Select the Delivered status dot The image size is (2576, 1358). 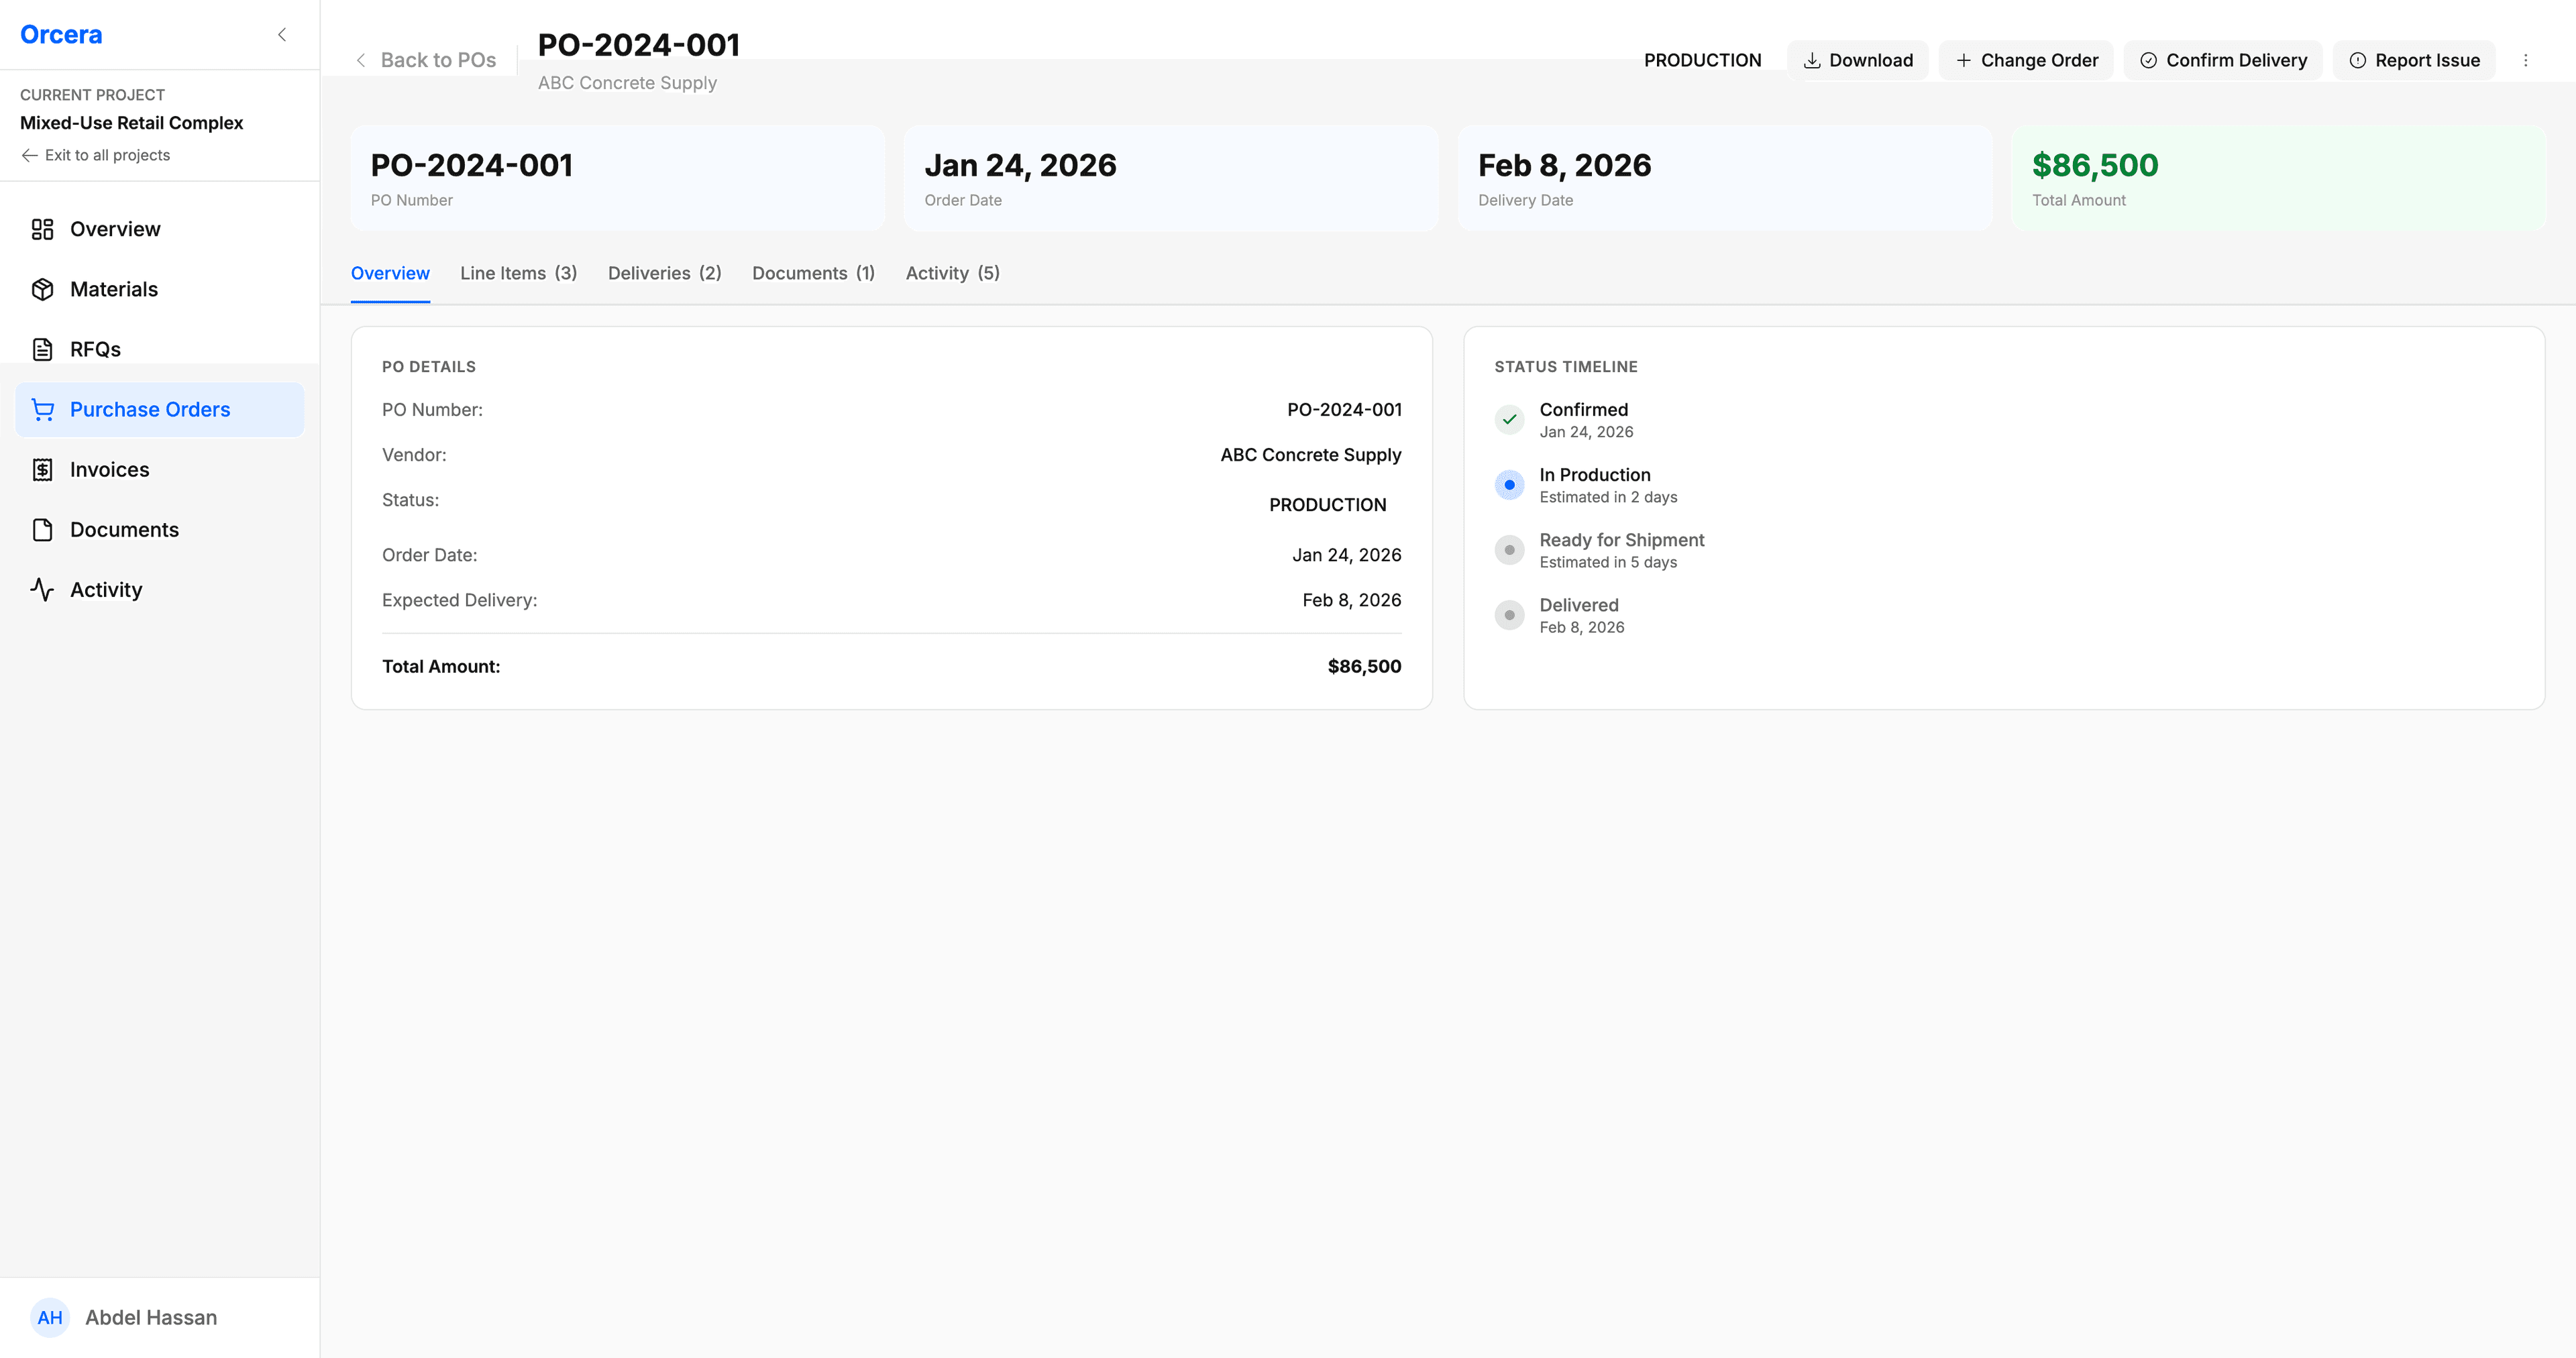[x=1509, y=615]
